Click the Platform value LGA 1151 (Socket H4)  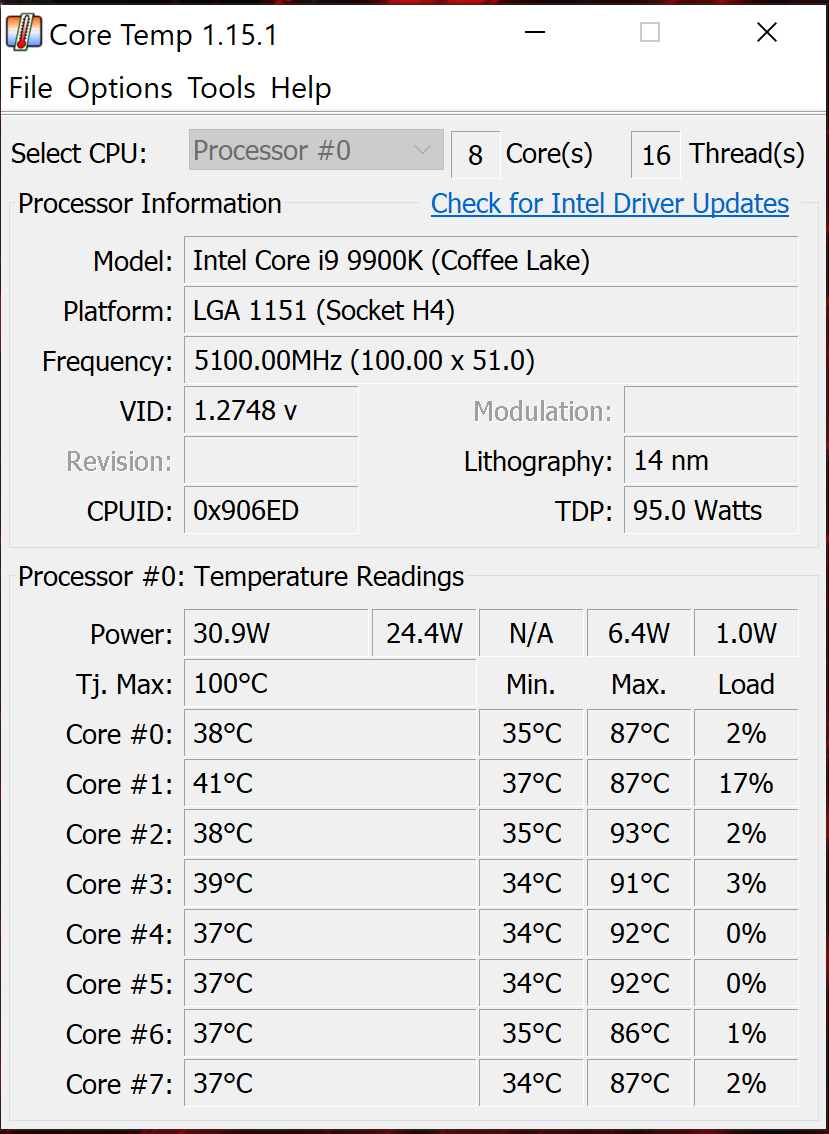coord(491,311)
